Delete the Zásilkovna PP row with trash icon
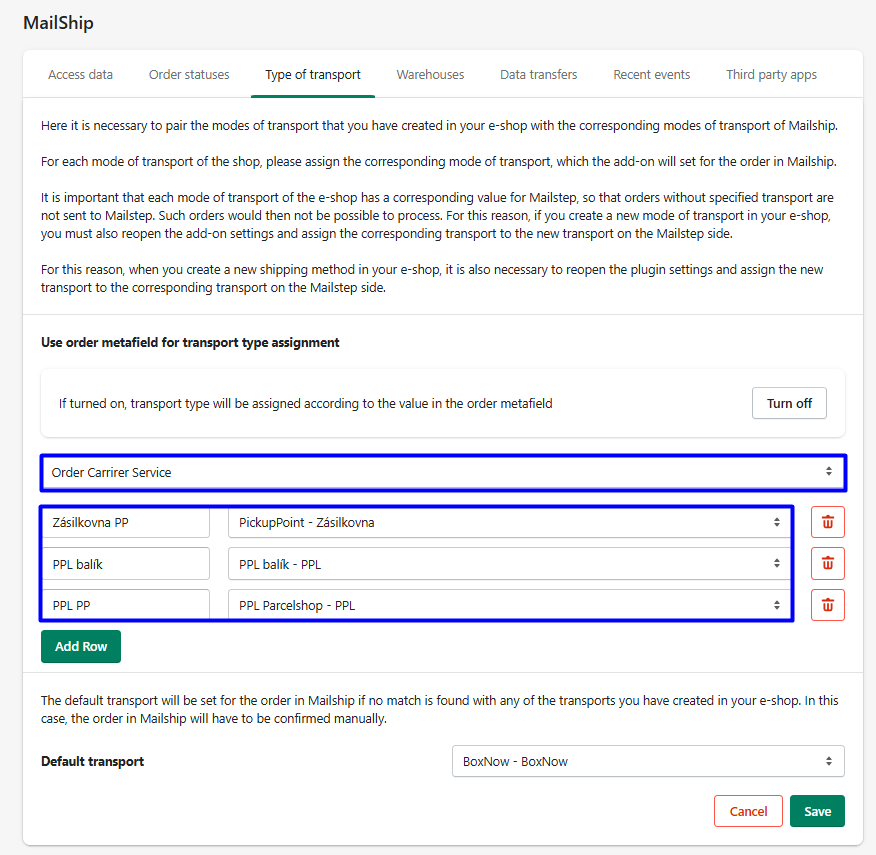 828,522
